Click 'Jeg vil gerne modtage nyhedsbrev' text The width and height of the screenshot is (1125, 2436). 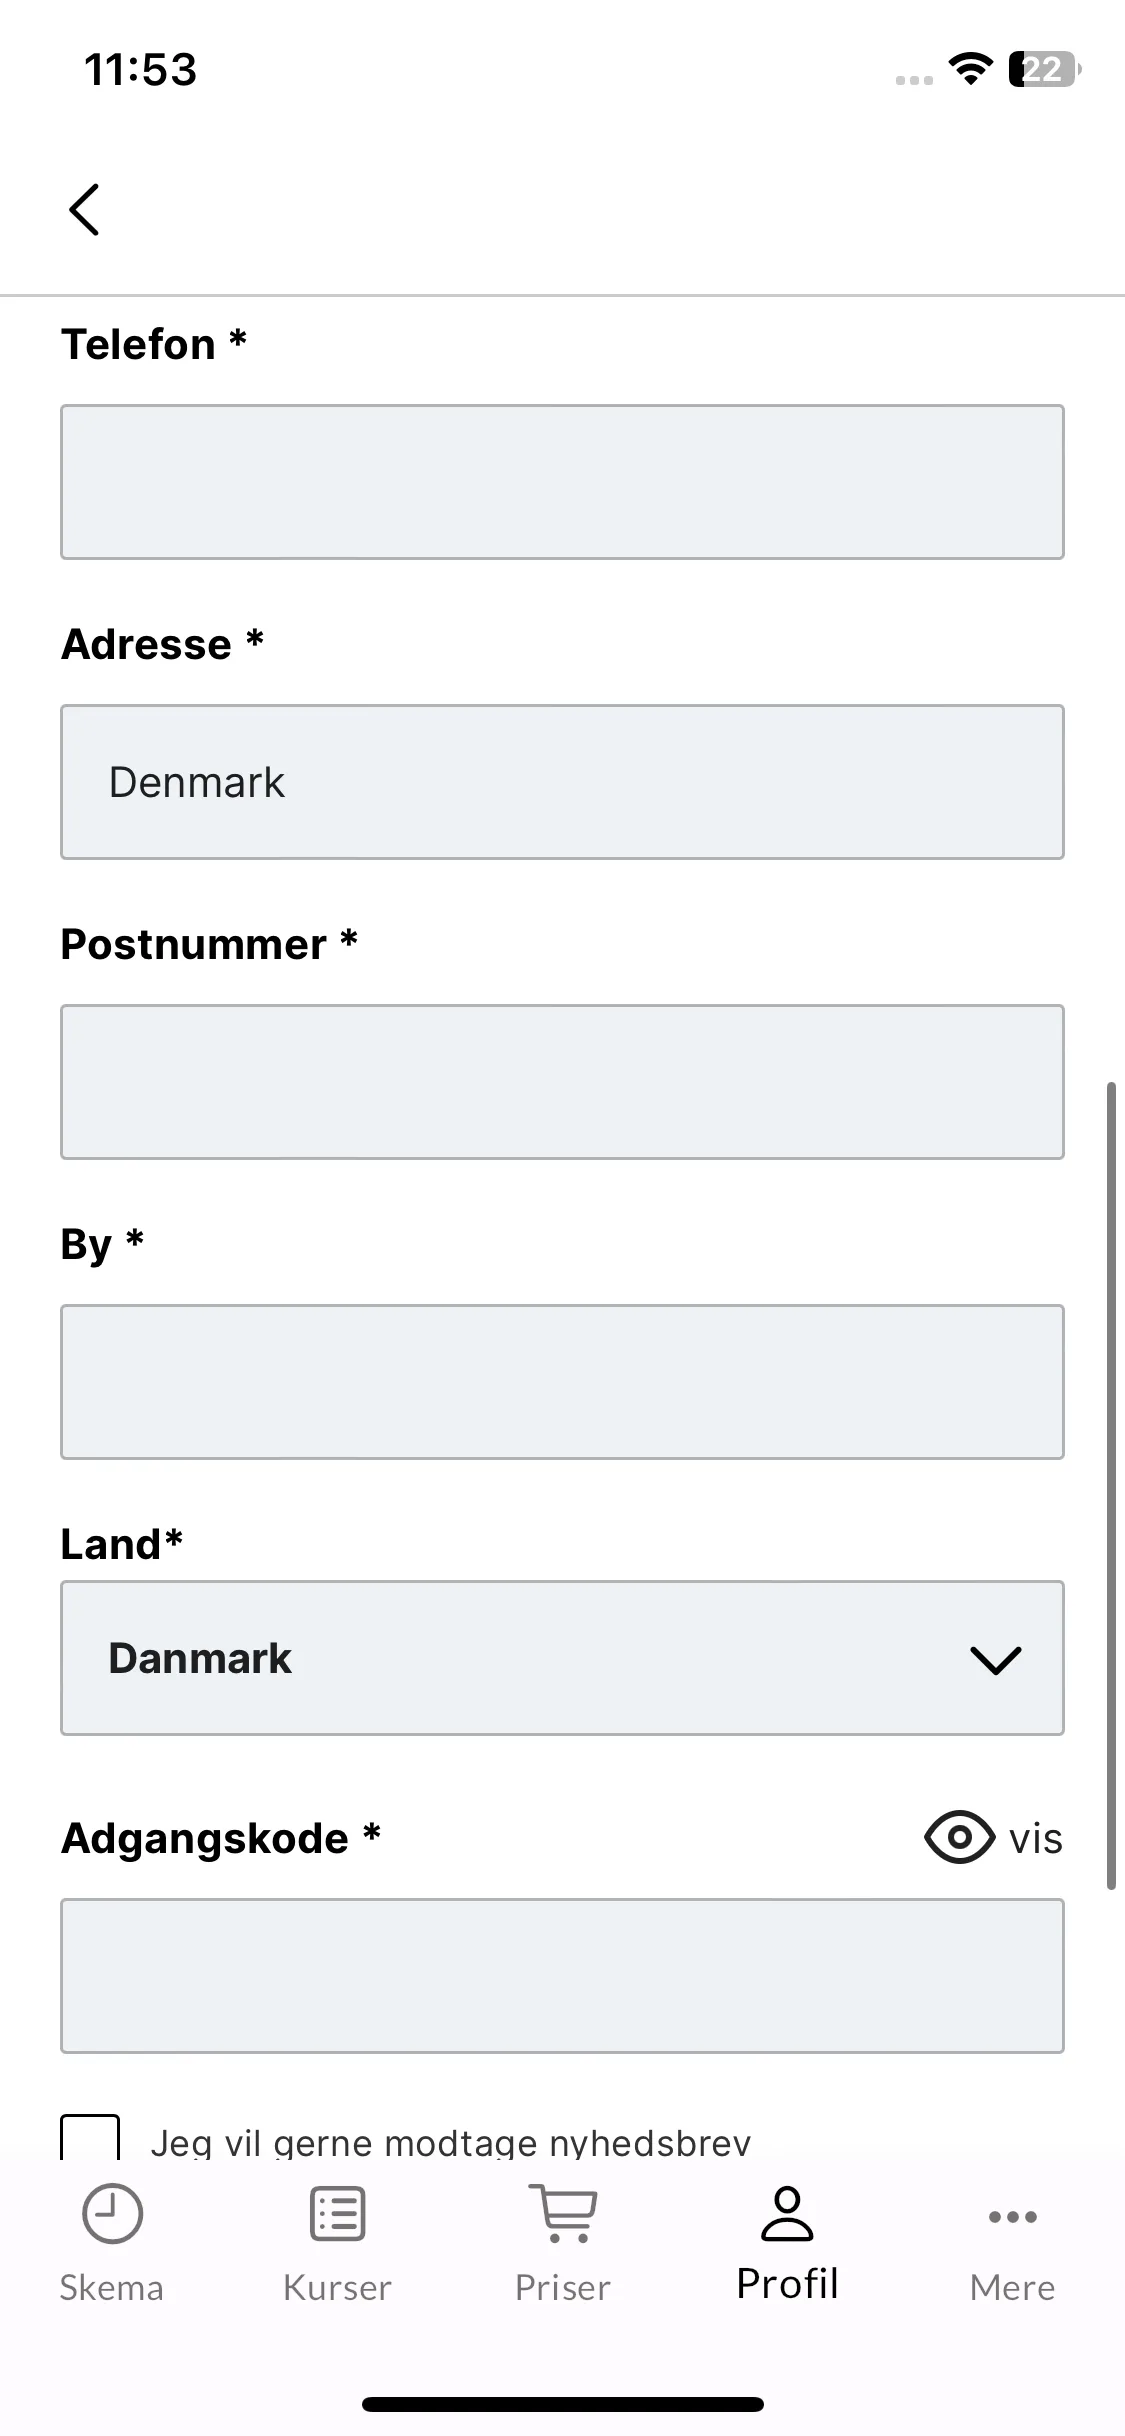(x=450, y=2142)
